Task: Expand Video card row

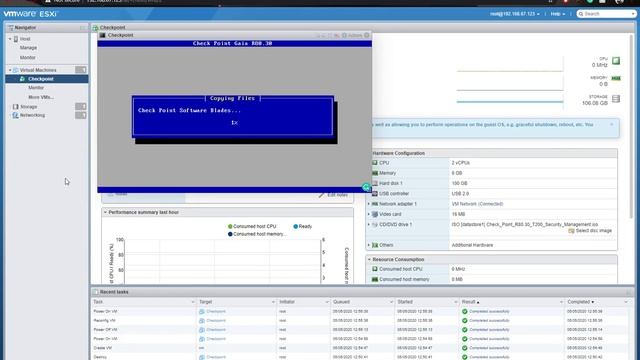Action: click(369, 214)
